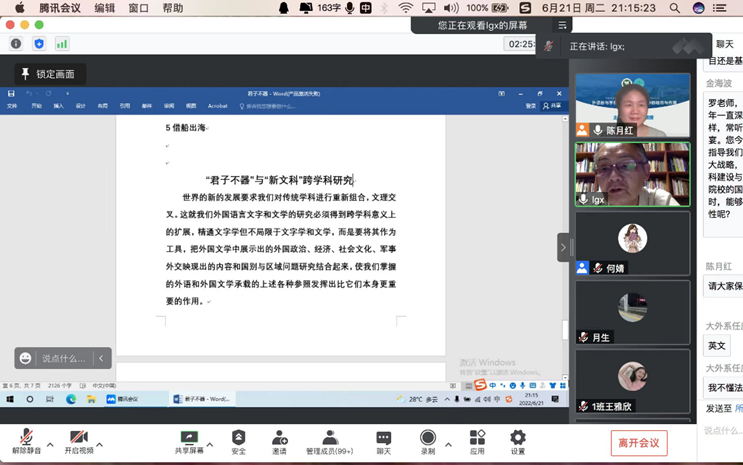Switch to 君子不器 Word taskbar item

[x=202, y=399]
